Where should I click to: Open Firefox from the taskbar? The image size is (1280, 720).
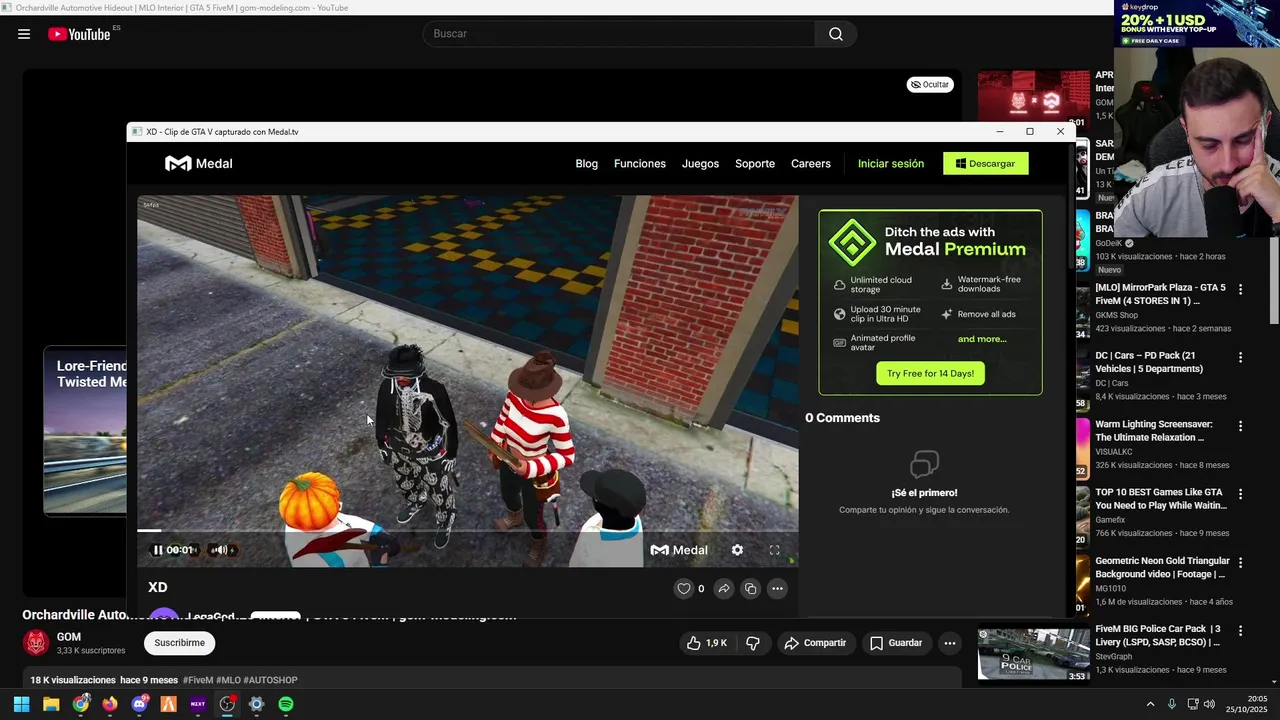110,704
